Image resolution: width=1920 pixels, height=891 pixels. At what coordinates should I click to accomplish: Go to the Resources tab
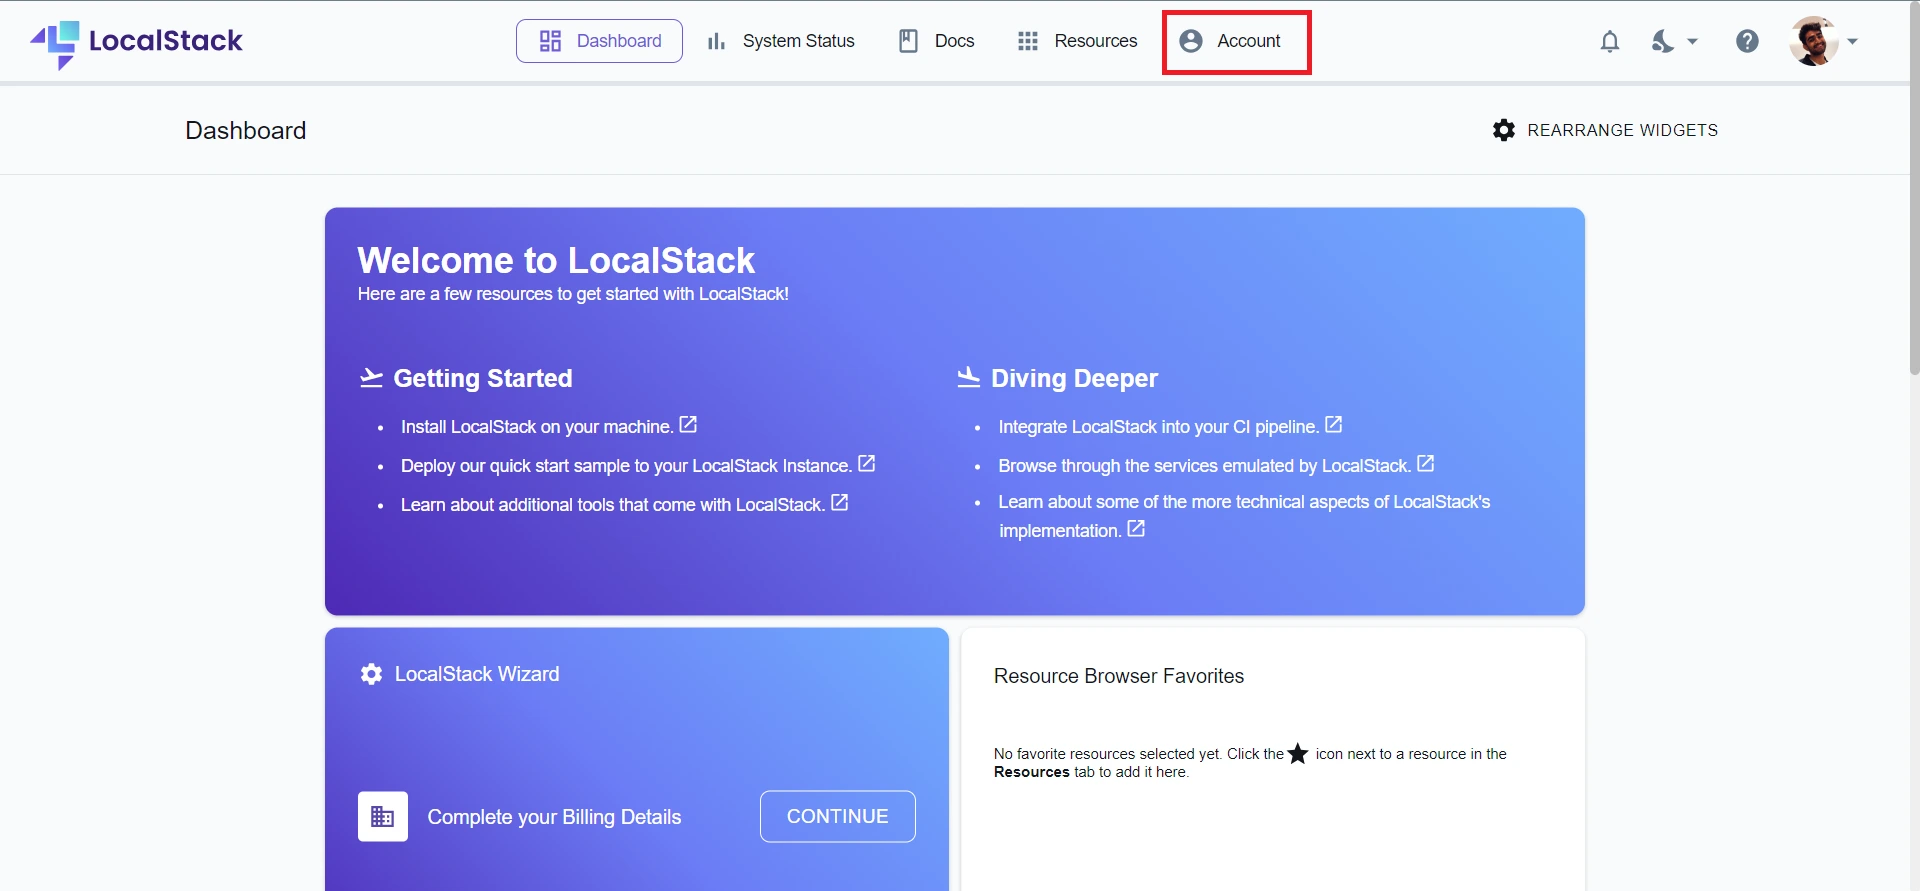click(1077, 41)
